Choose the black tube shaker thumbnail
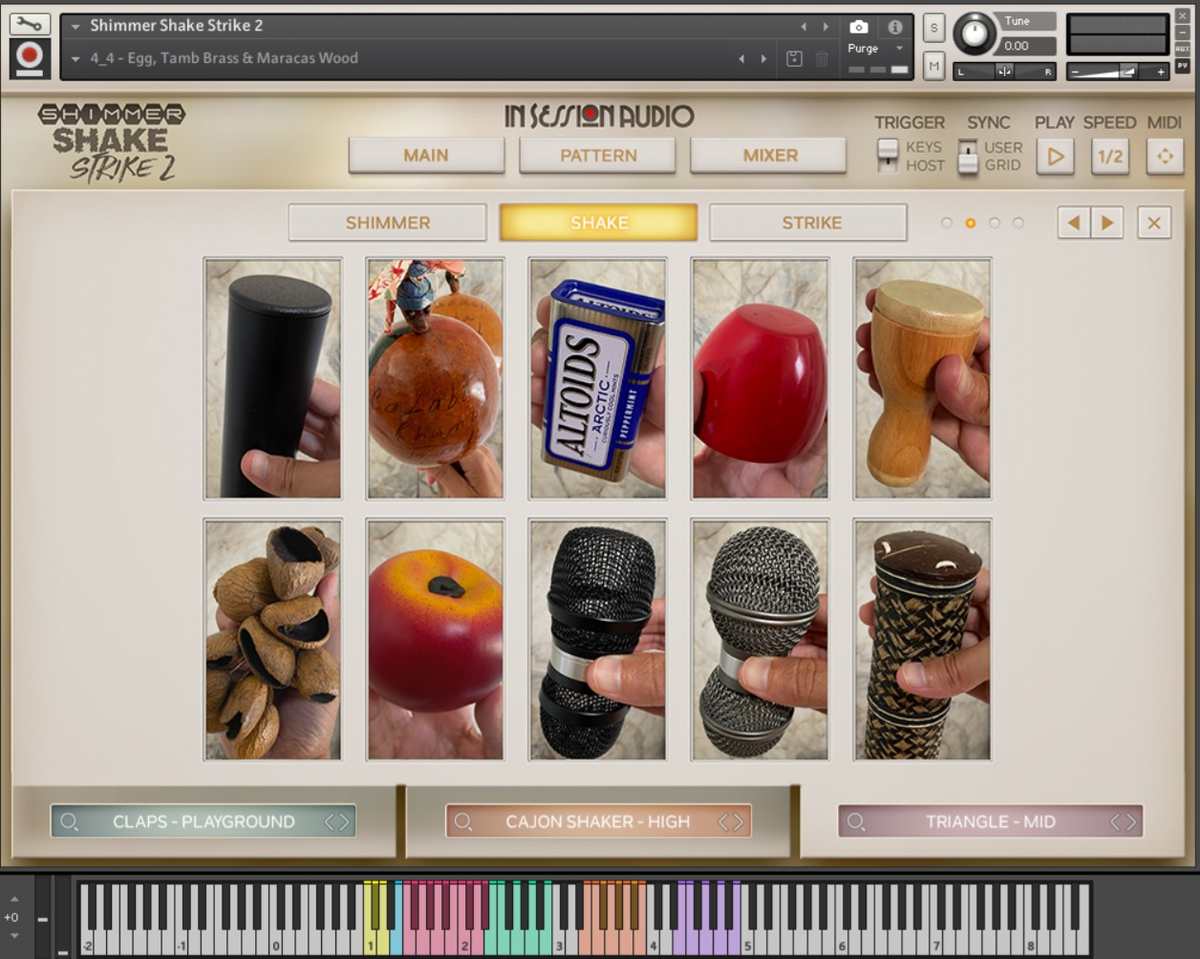 (273, 378)
